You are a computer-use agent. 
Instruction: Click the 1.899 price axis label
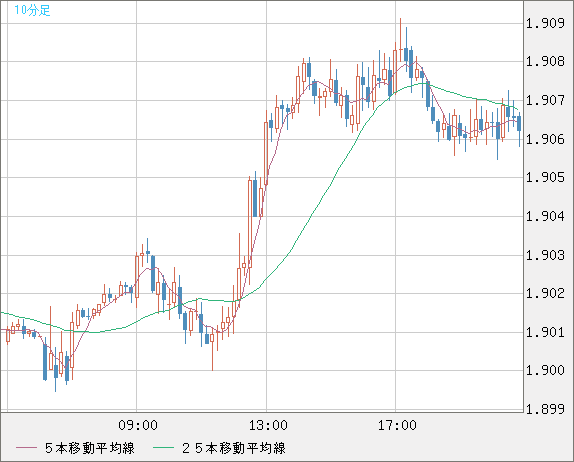[545, 409]
